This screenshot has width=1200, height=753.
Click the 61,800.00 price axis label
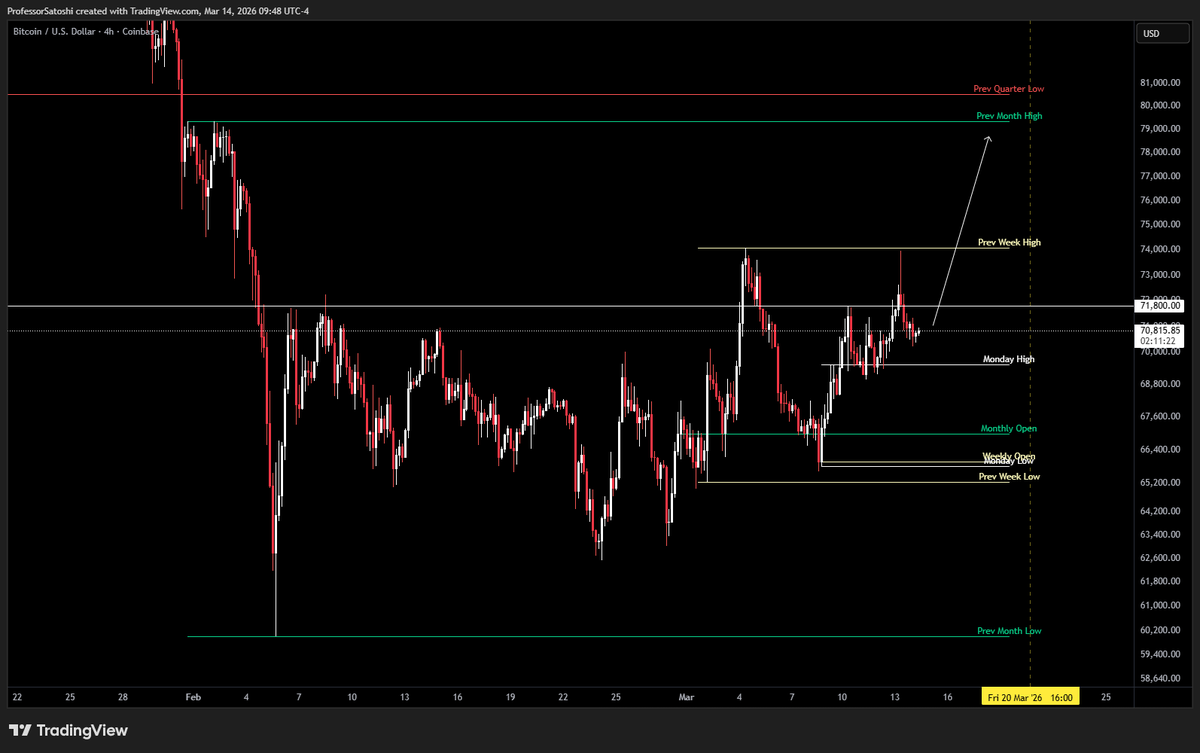pyautogui.click(x=1160, y=581)
